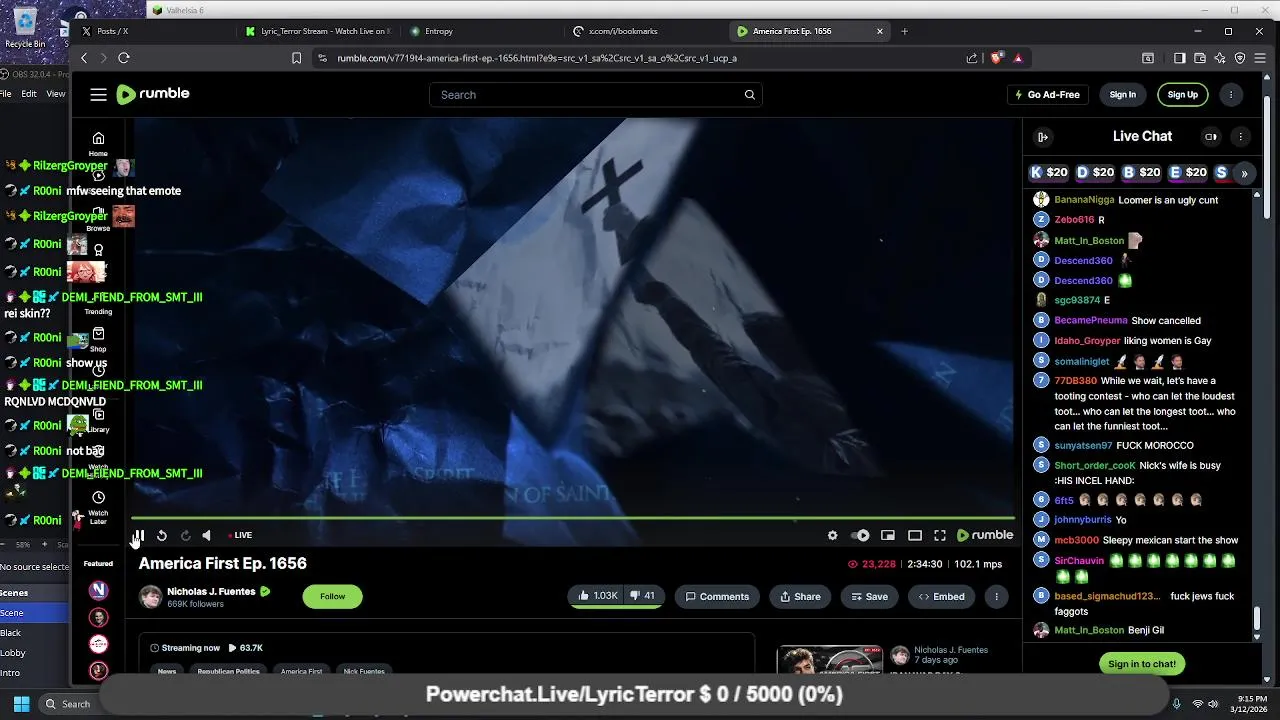The image size is (1280, 720).
Task: Click the News tag
Action: 167,671
